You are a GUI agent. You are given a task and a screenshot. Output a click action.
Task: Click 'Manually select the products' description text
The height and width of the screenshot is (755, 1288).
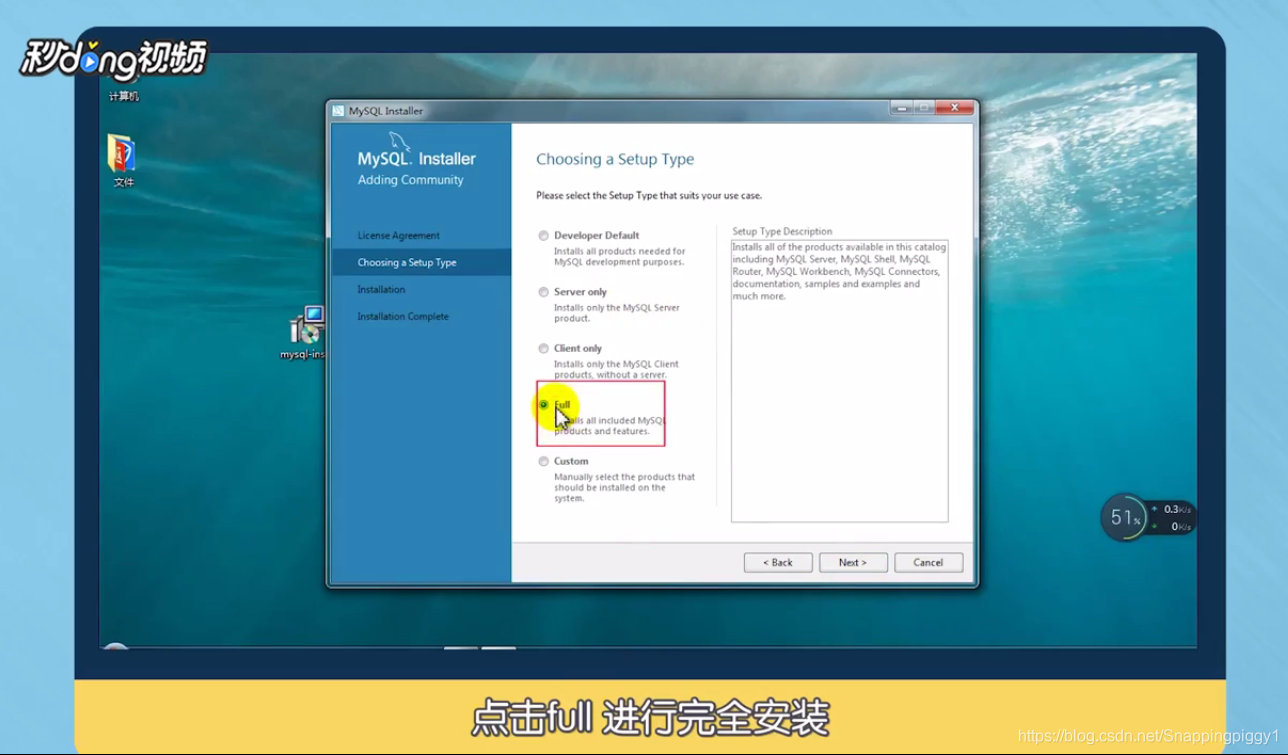(x=624, y=488)
